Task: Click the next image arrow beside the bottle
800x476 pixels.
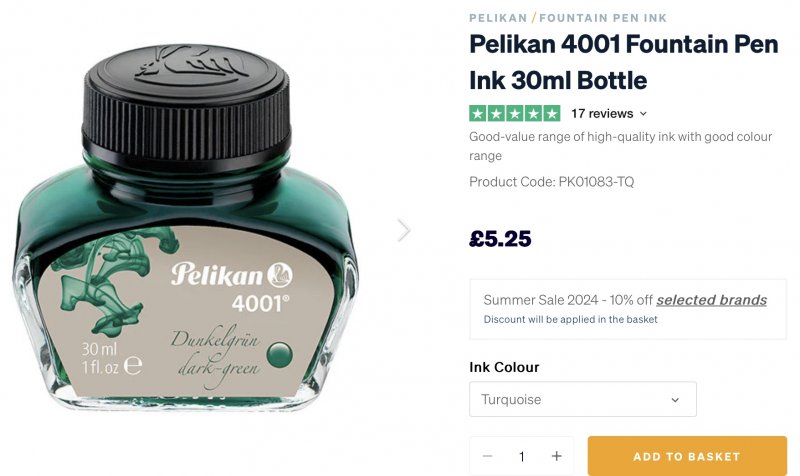Action: coord(404,230)
